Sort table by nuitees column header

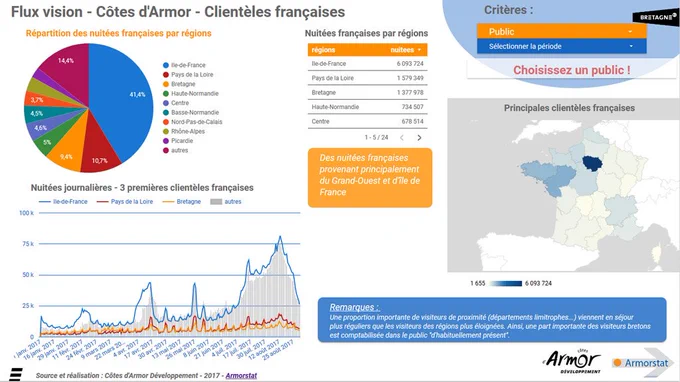pos(405,50)
